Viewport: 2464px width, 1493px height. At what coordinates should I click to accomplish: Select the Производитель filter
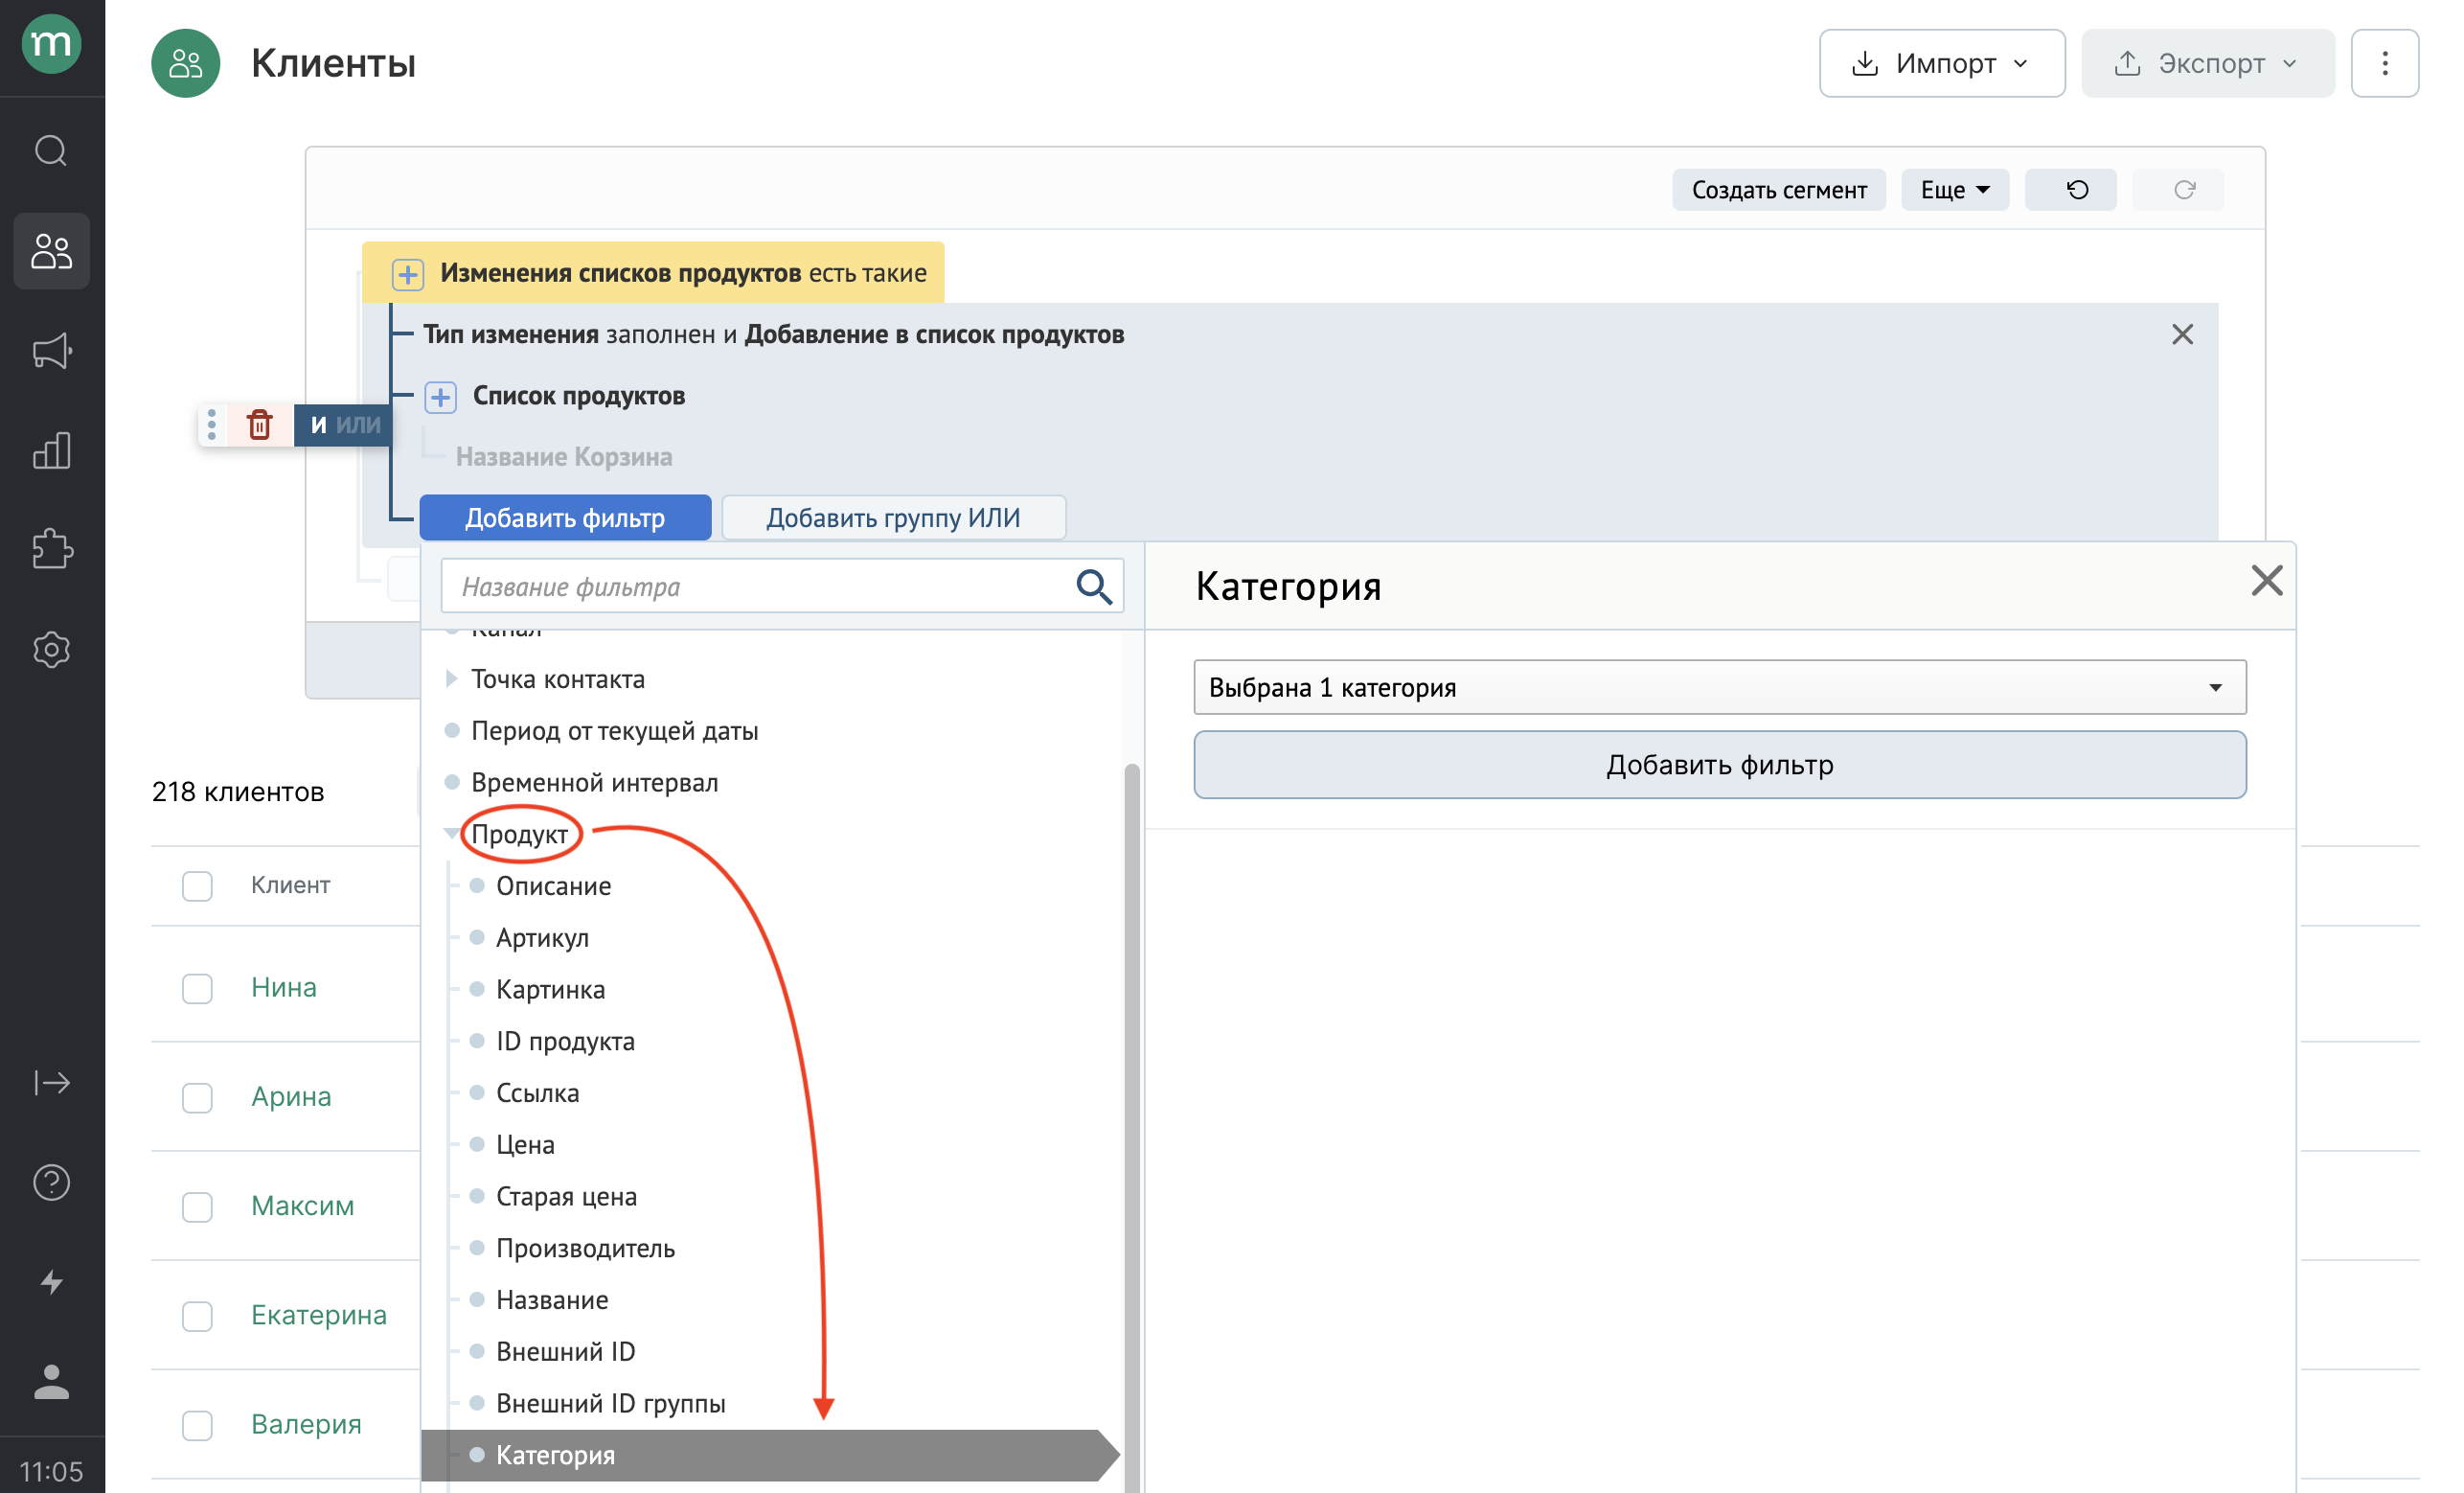tap(585, 1248)
